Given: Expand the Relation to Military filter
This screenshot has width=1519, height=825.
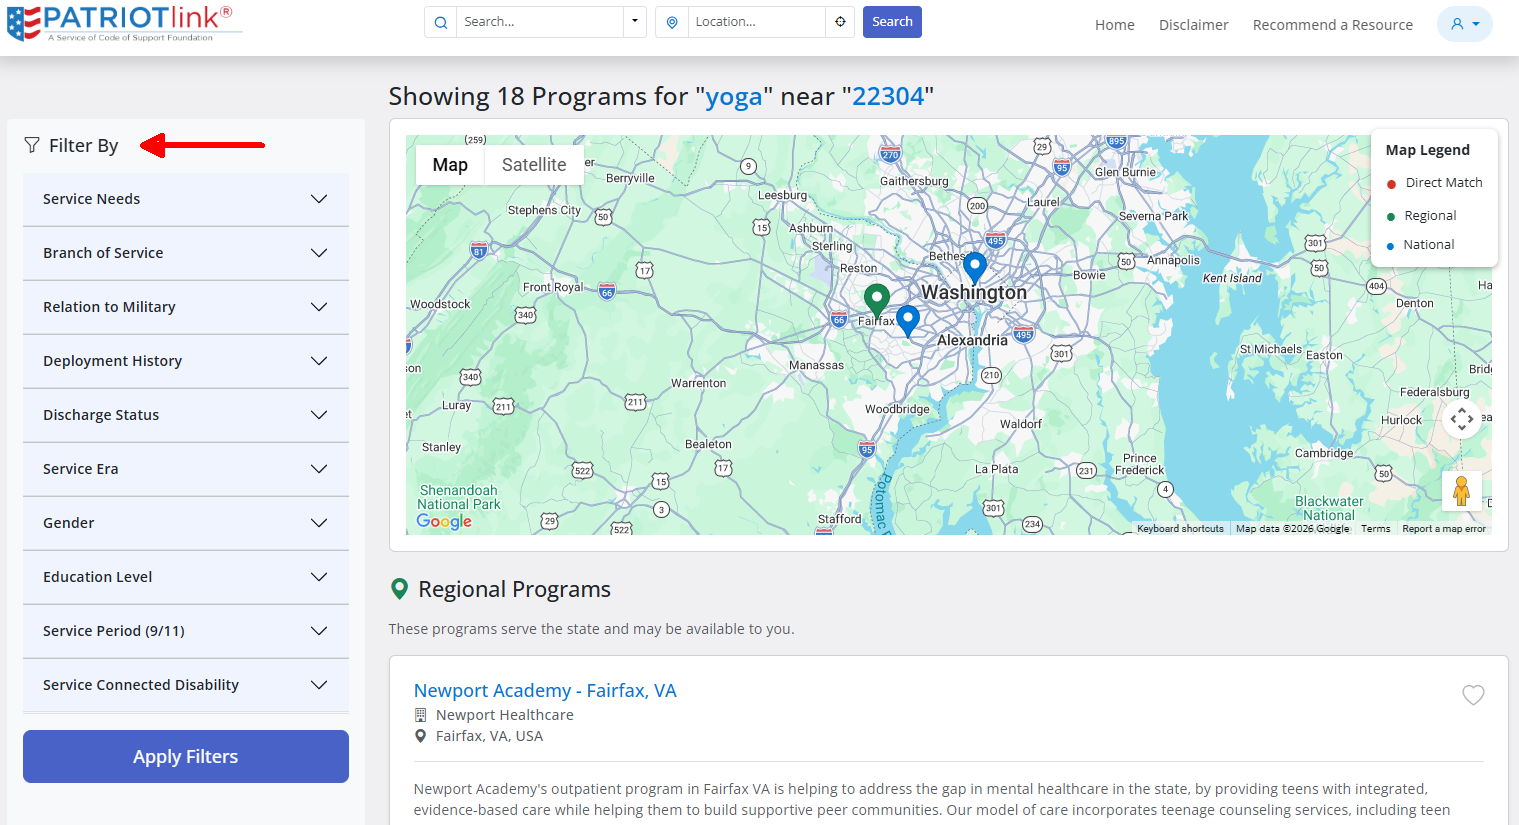Looking at the screenshot, I should click(186, 307).
